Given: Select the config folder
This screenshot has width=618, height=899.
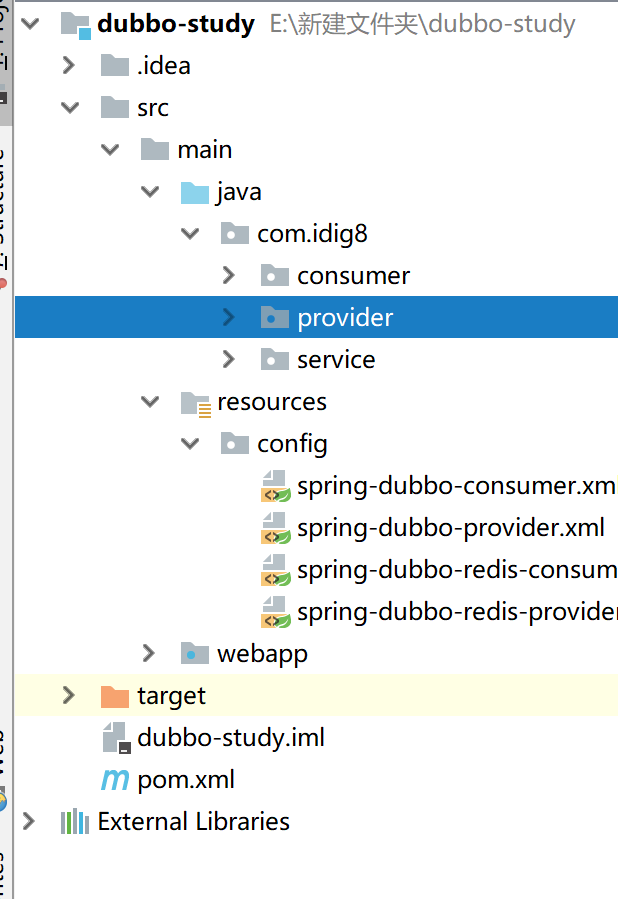Looking at the screenshot, I should coord(292,444).
